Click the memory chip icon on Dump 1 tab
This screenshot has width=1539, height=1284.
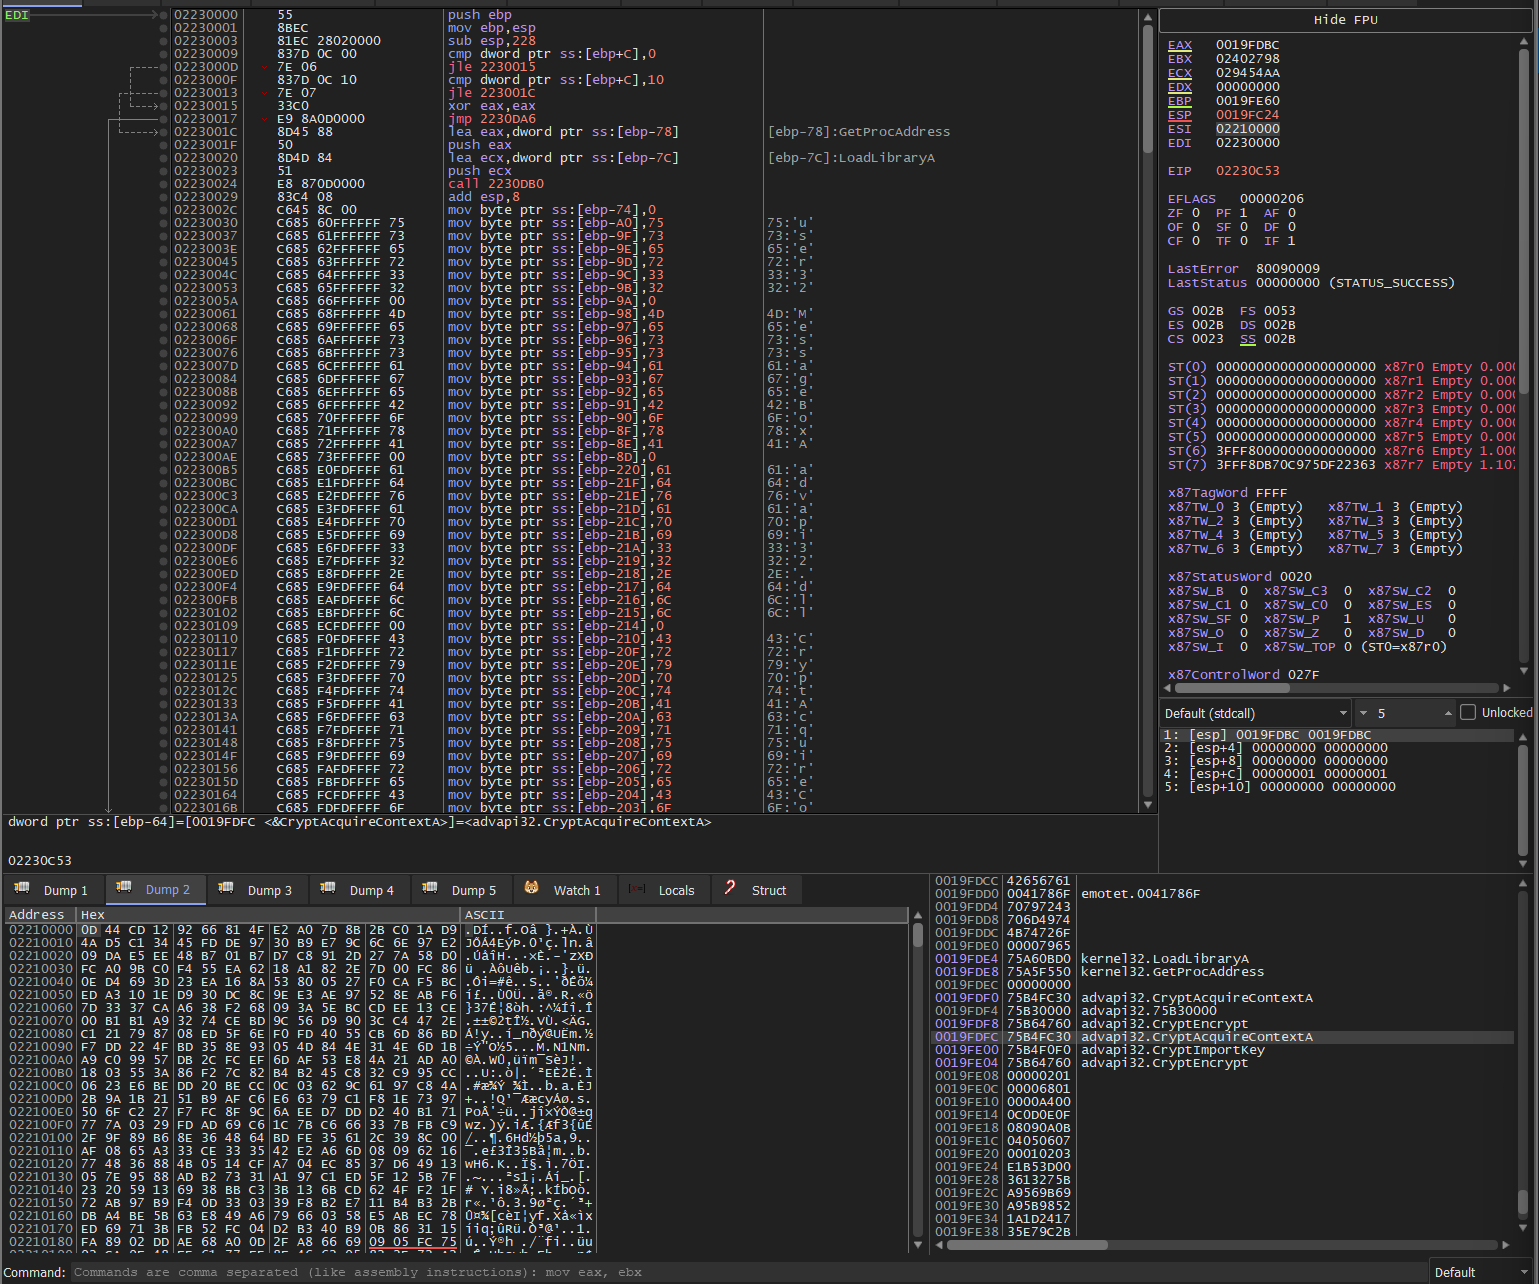[22, 888]
